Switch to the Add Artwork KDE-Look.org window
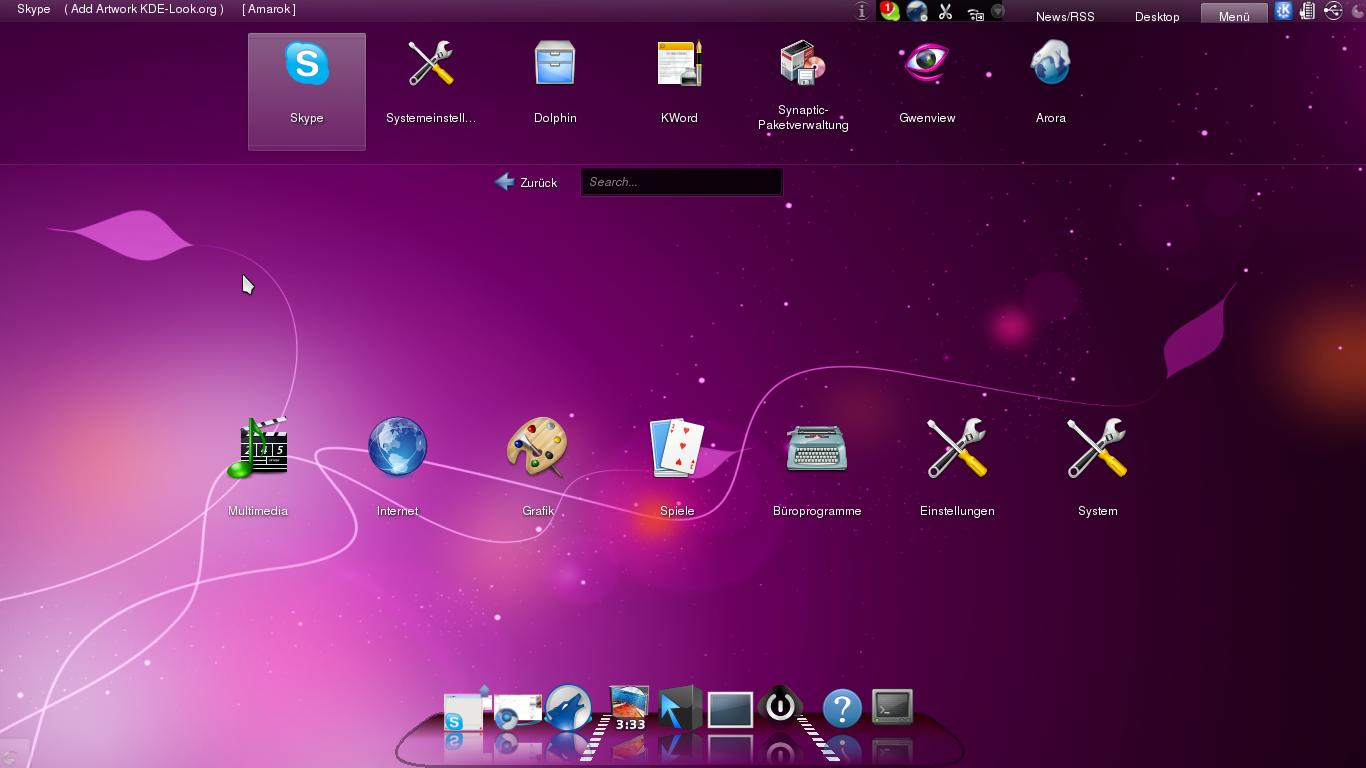1366x768 pixels. pyautogui.click(x=144, y=9)
